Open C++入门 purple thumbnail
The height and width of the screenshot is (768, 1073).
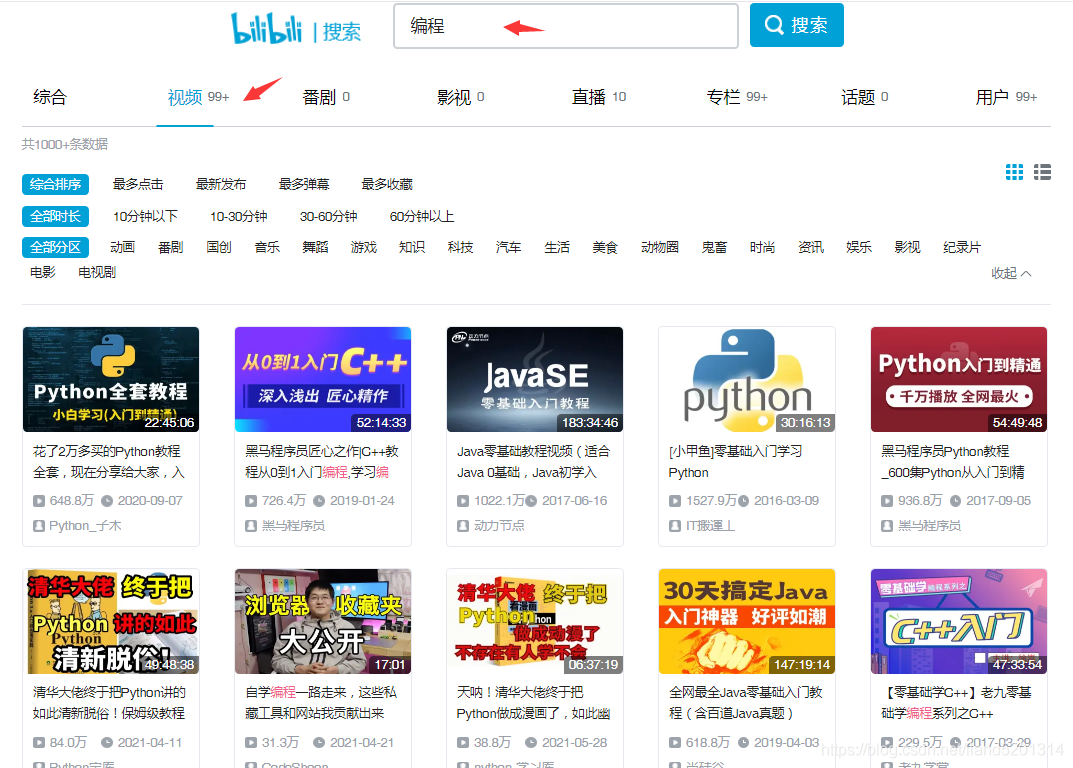tap(959, 621)
